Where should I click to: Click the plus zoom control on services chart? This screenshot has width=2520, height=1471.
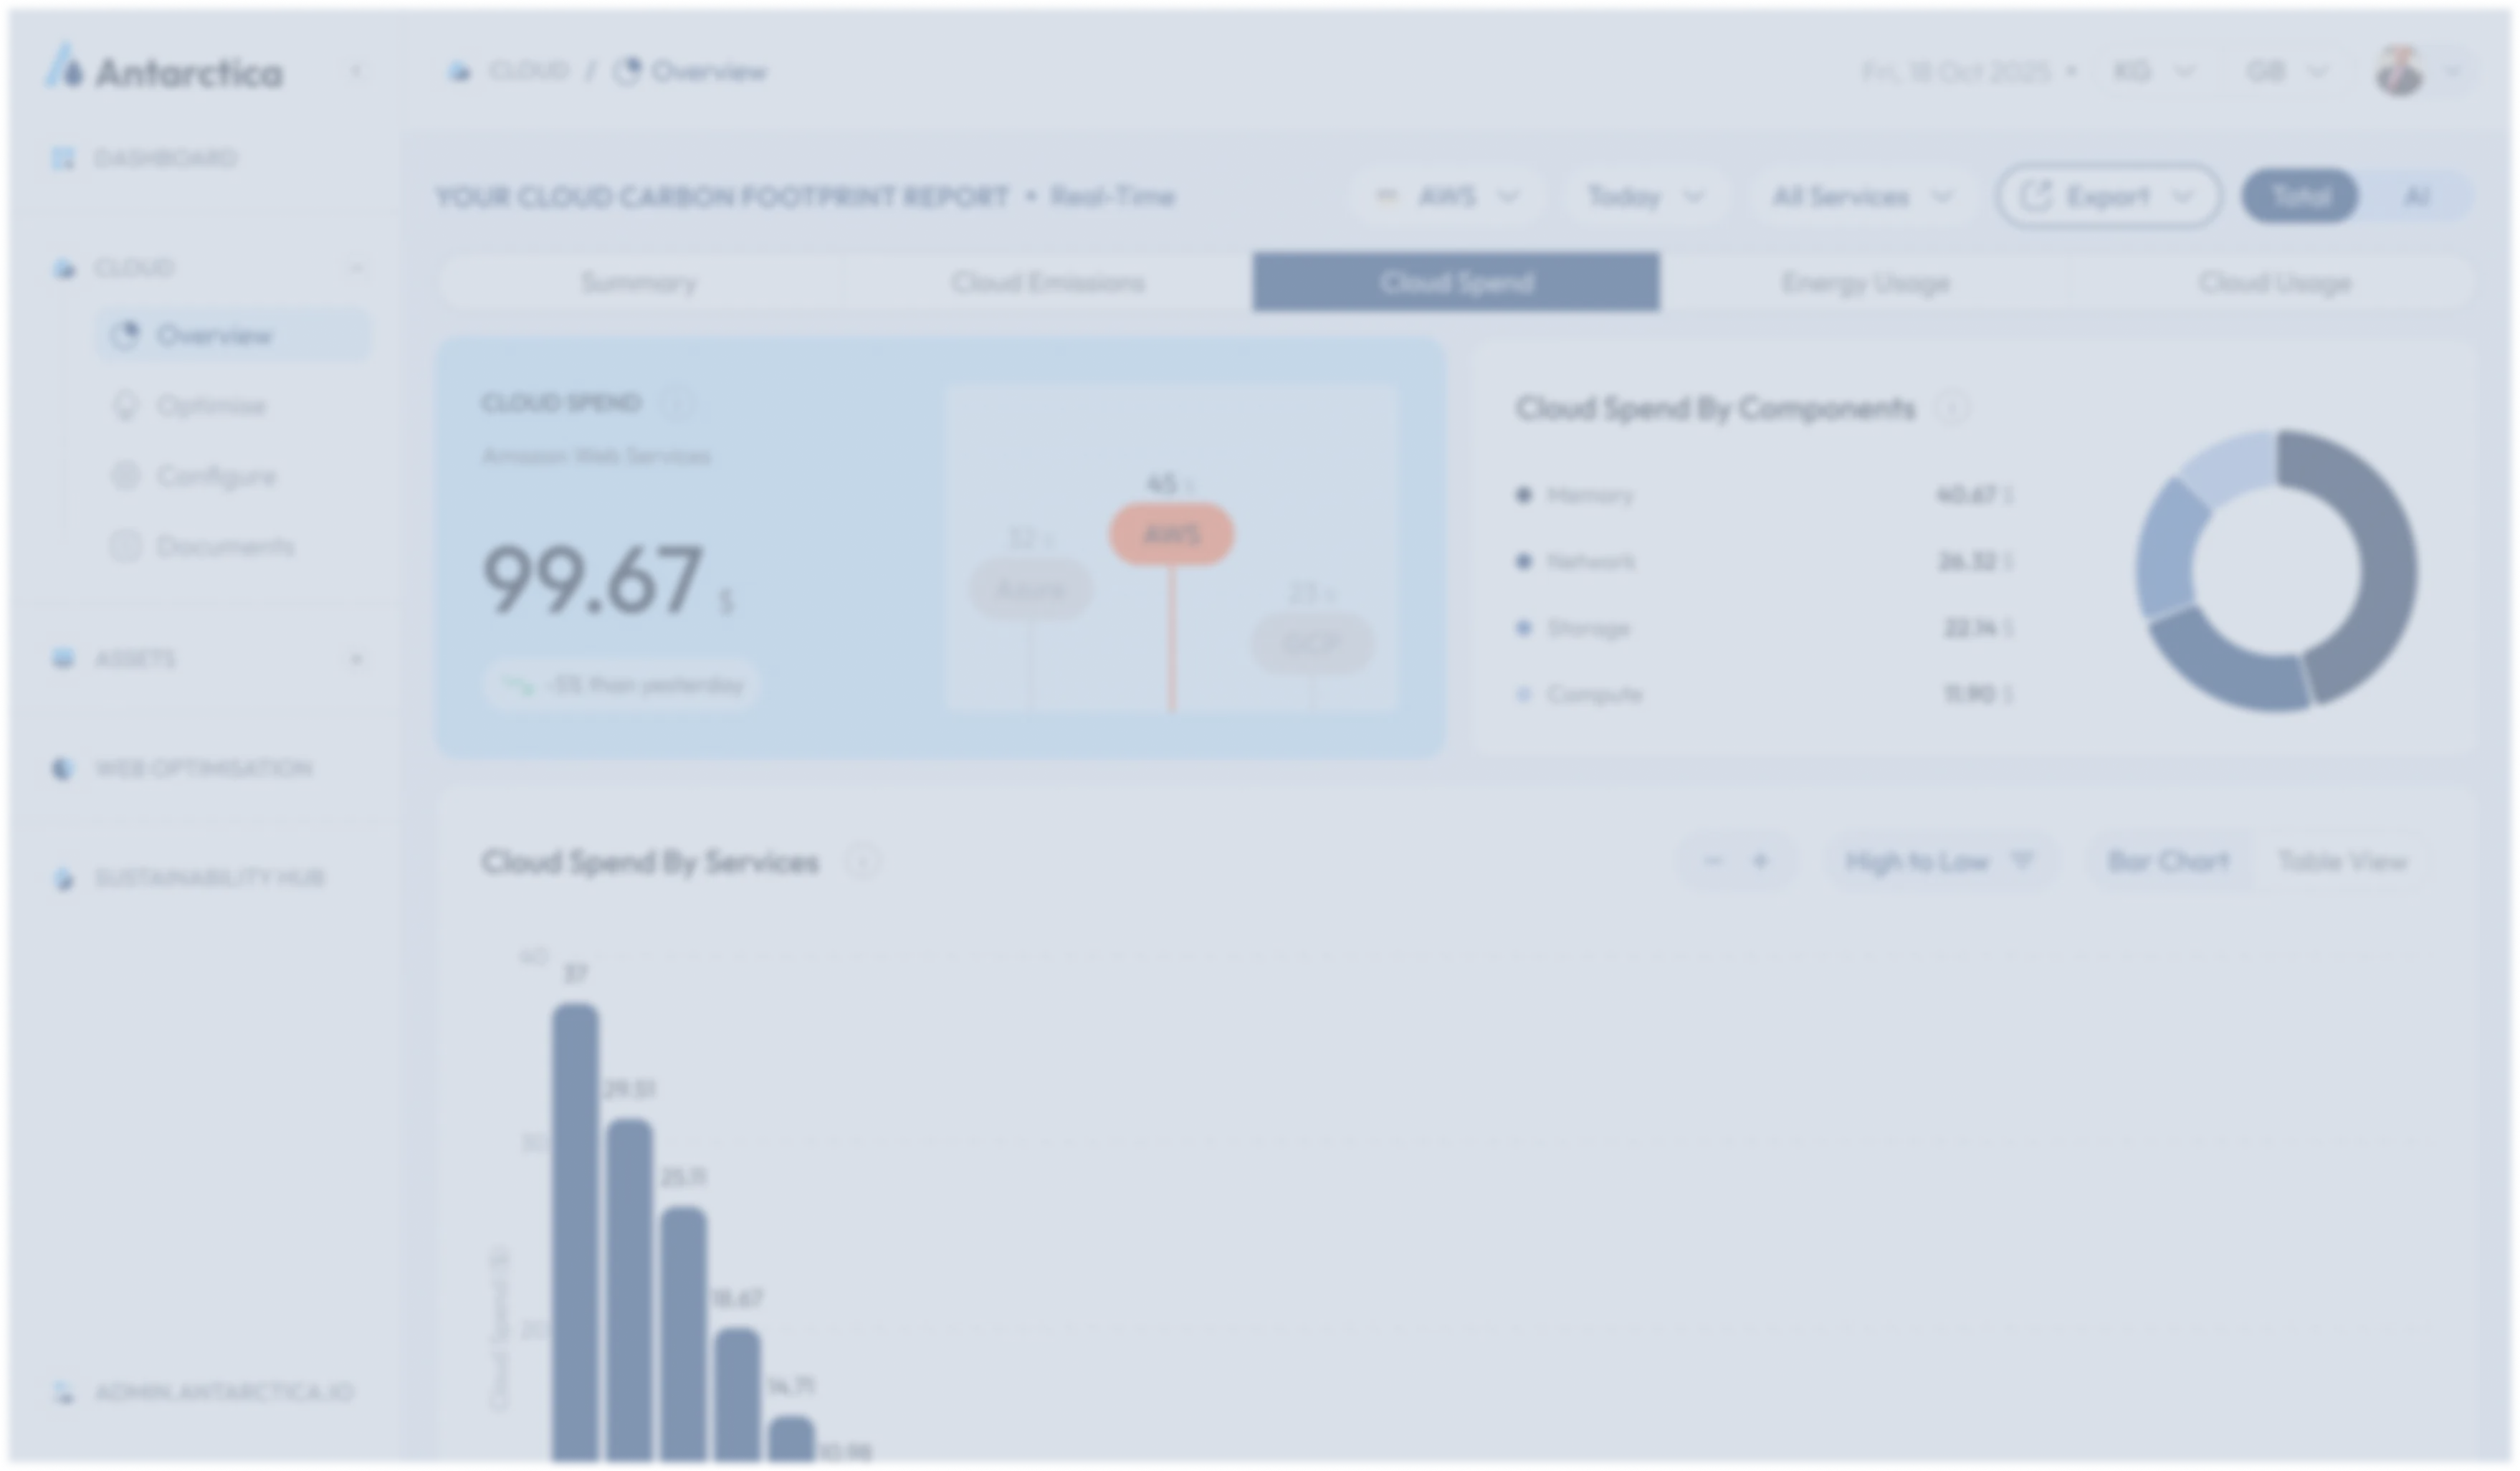(x=1761, y=861)
